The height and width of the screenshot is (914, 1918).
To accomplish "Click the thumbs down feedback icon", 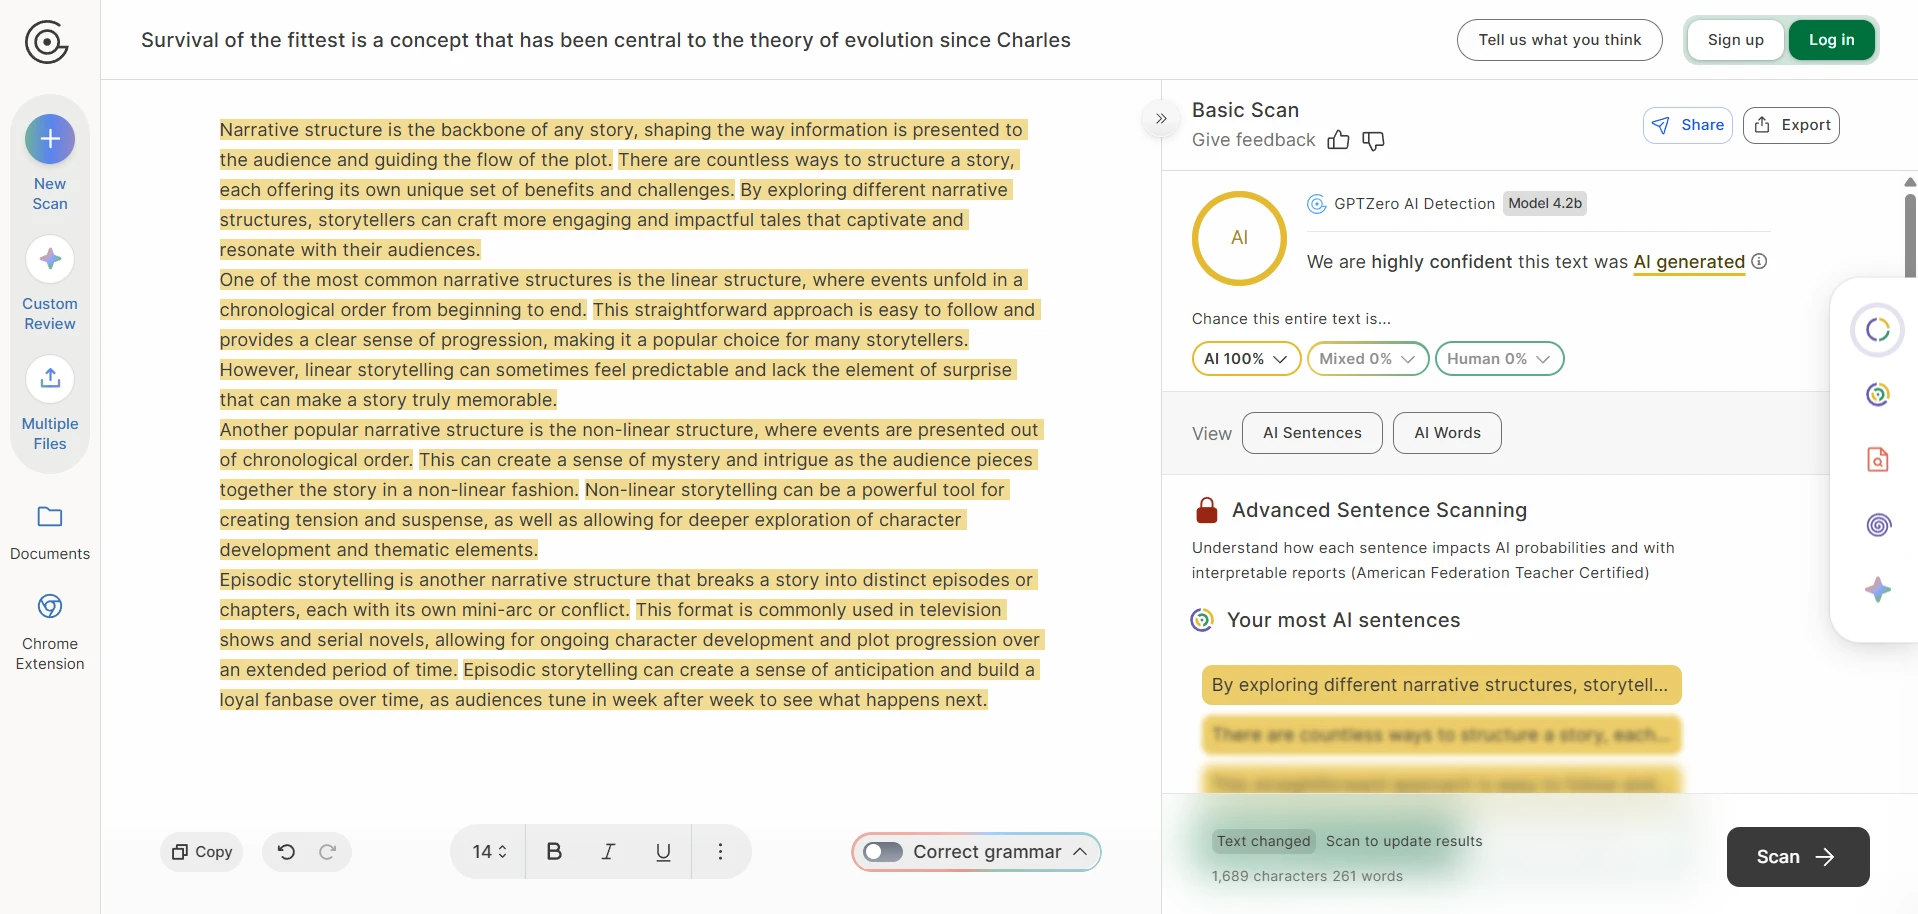I will coord(1374,141).
